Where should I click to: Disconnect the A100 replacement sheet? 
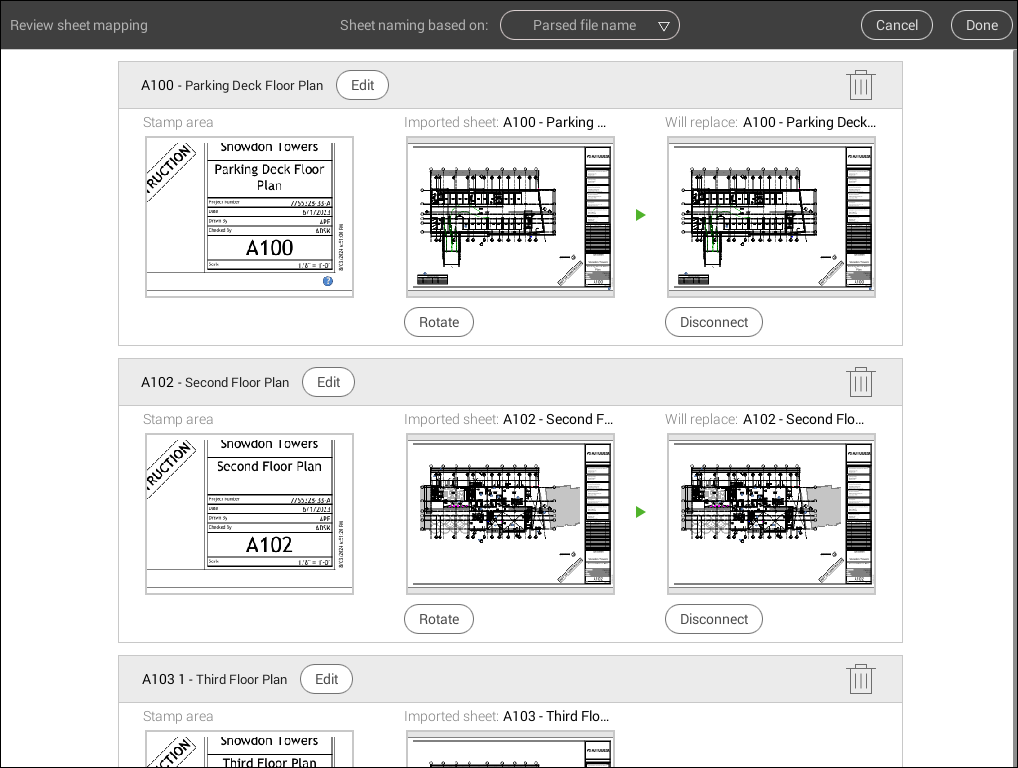click(714, 322)
